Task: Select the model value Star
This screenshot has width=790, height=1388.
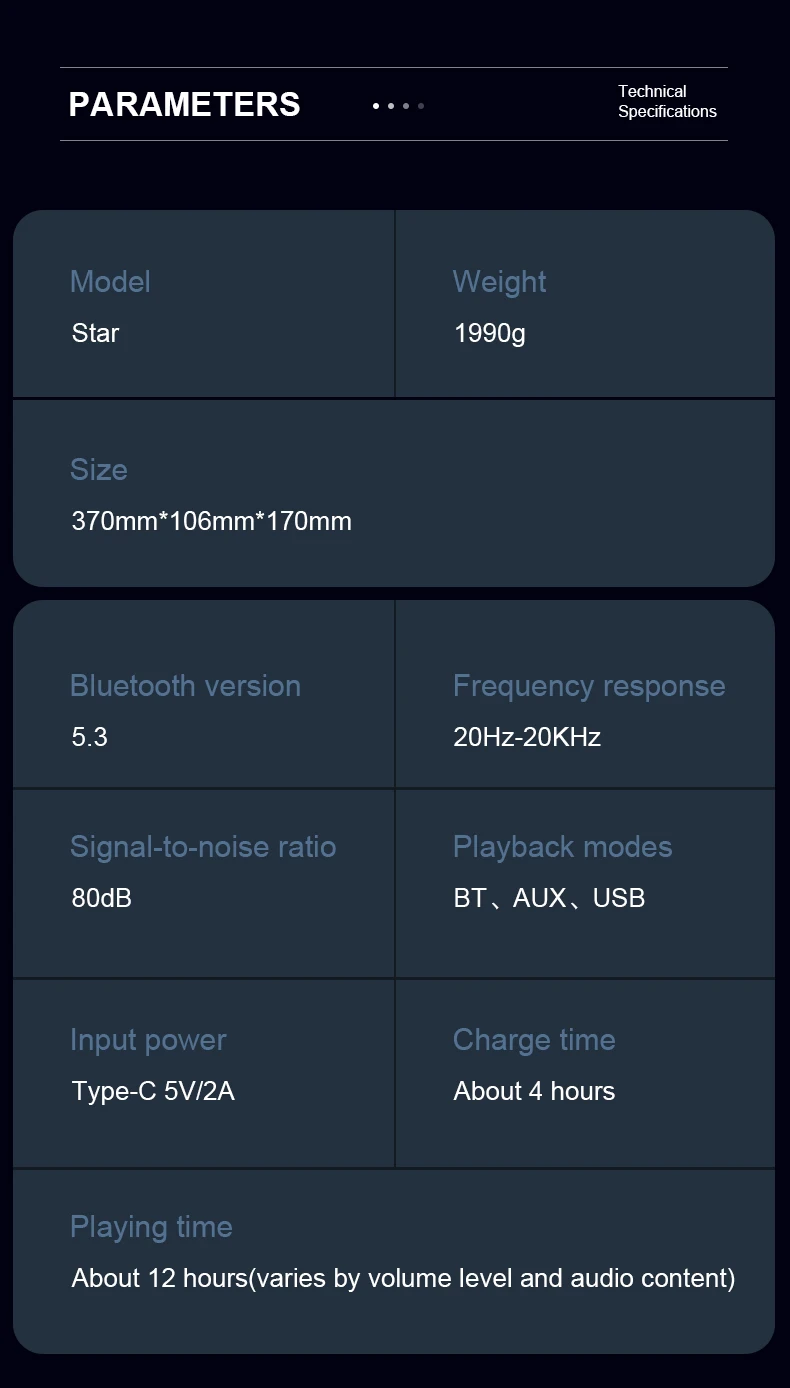Action: [95, 333]
